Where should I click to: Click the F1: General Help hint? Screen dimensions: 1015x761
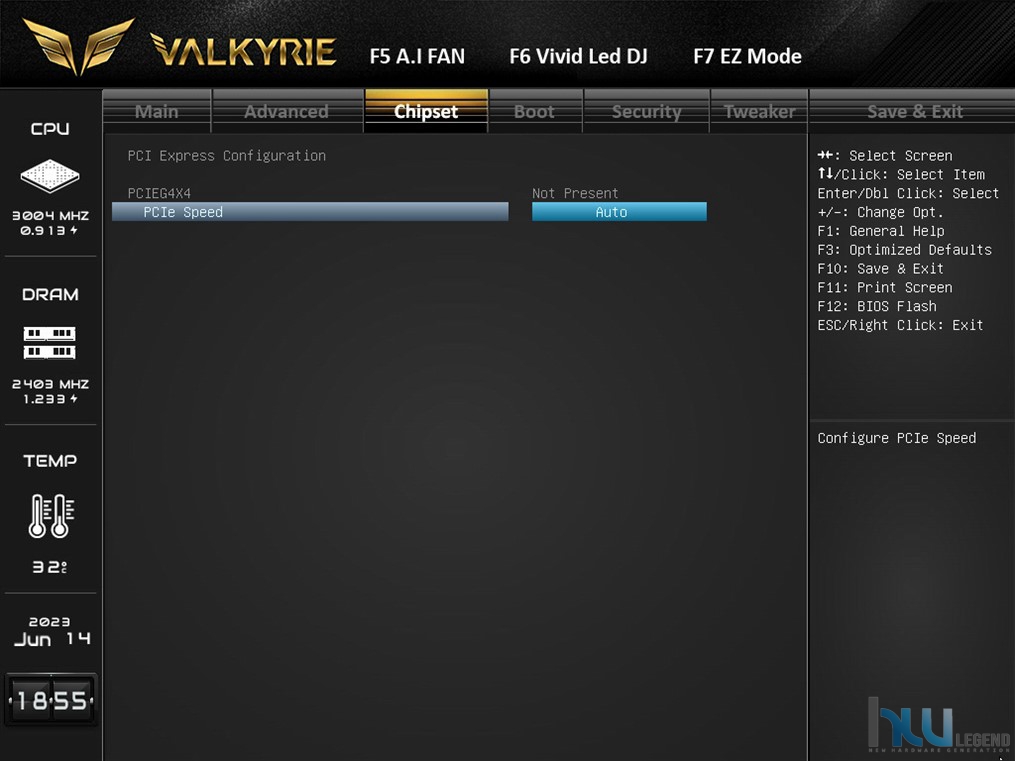pos(881,231)
